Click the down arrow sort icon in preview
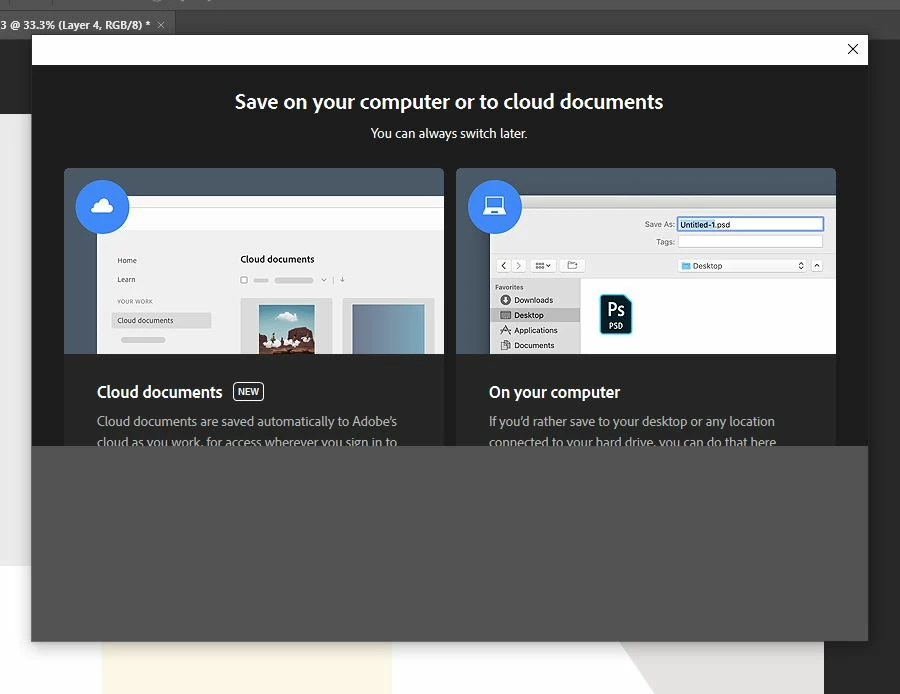This screenshot has height=694, width=900. [x=342, y=280]
